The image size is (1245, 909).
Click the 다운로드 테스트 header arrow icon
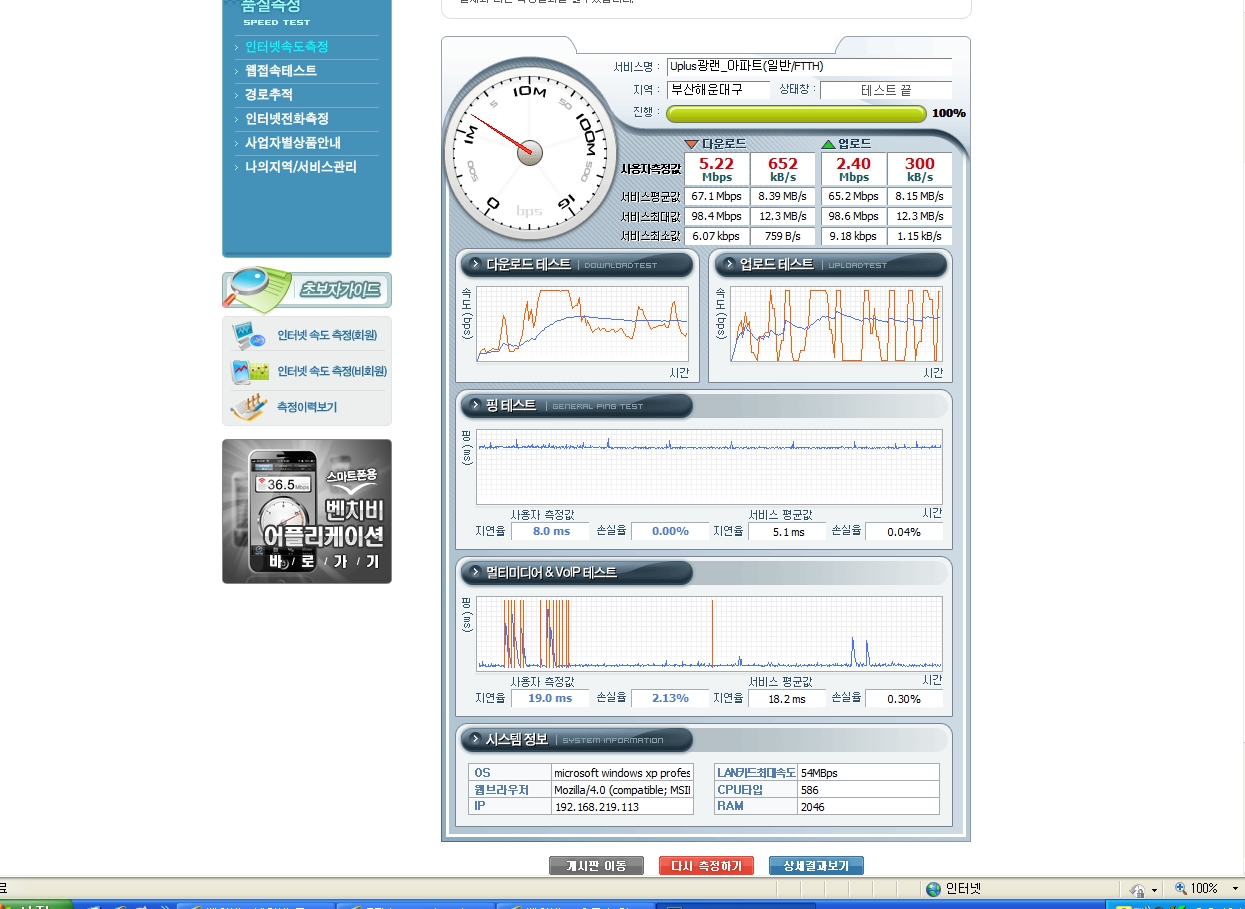click(x=476, y=265)
